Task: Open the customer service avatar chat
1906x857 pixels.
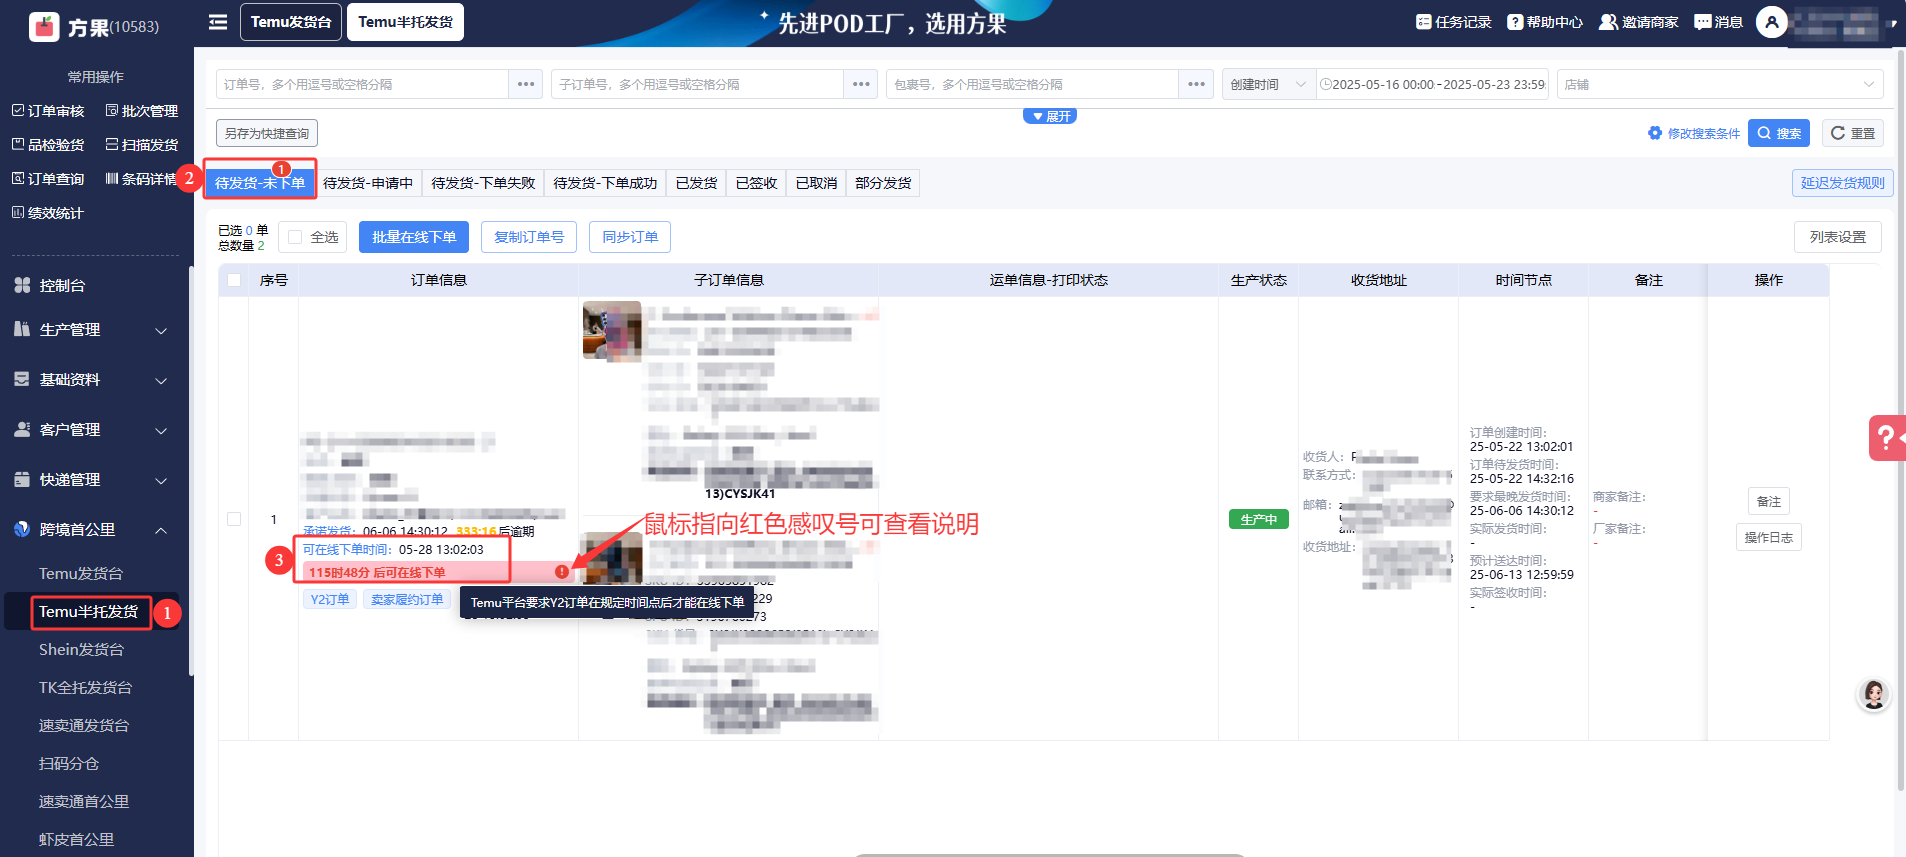Action: click(1874, 694)
